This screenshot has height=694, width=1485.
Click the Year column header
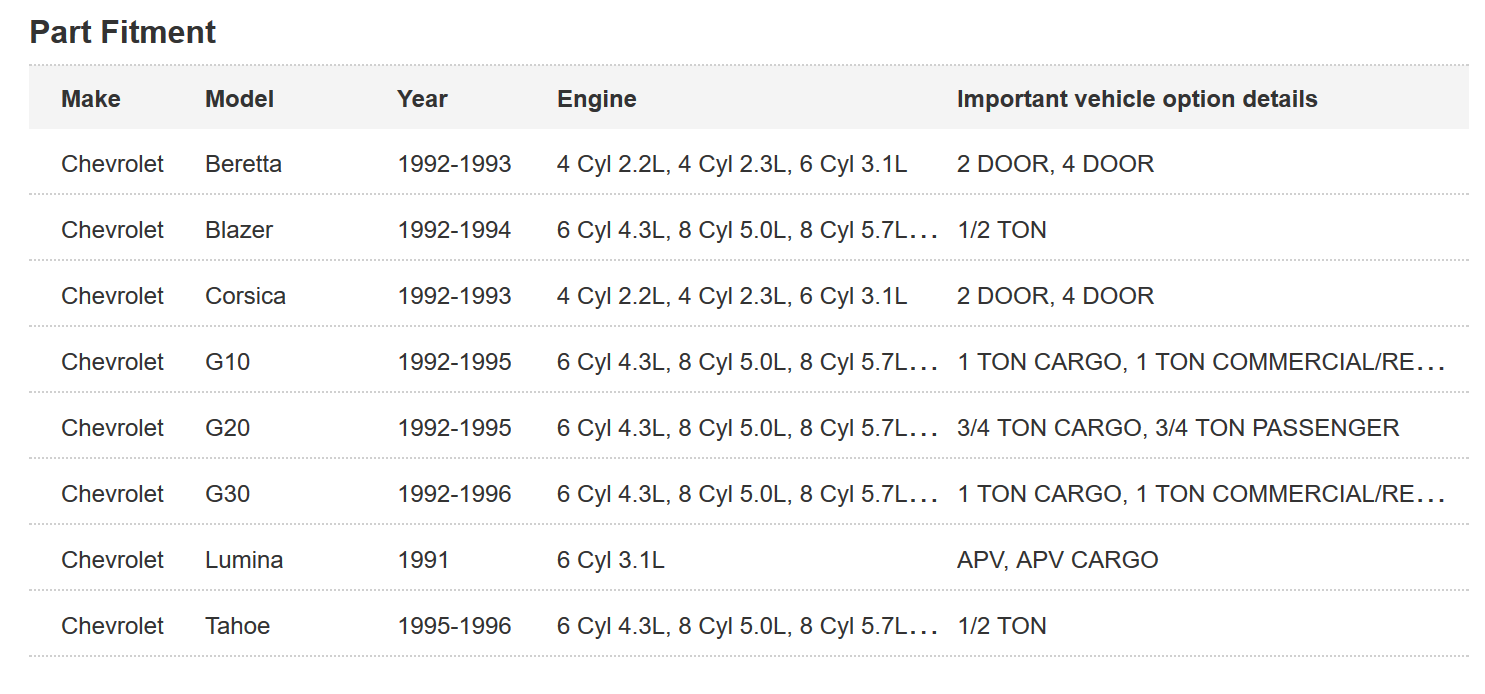(422, 99)
